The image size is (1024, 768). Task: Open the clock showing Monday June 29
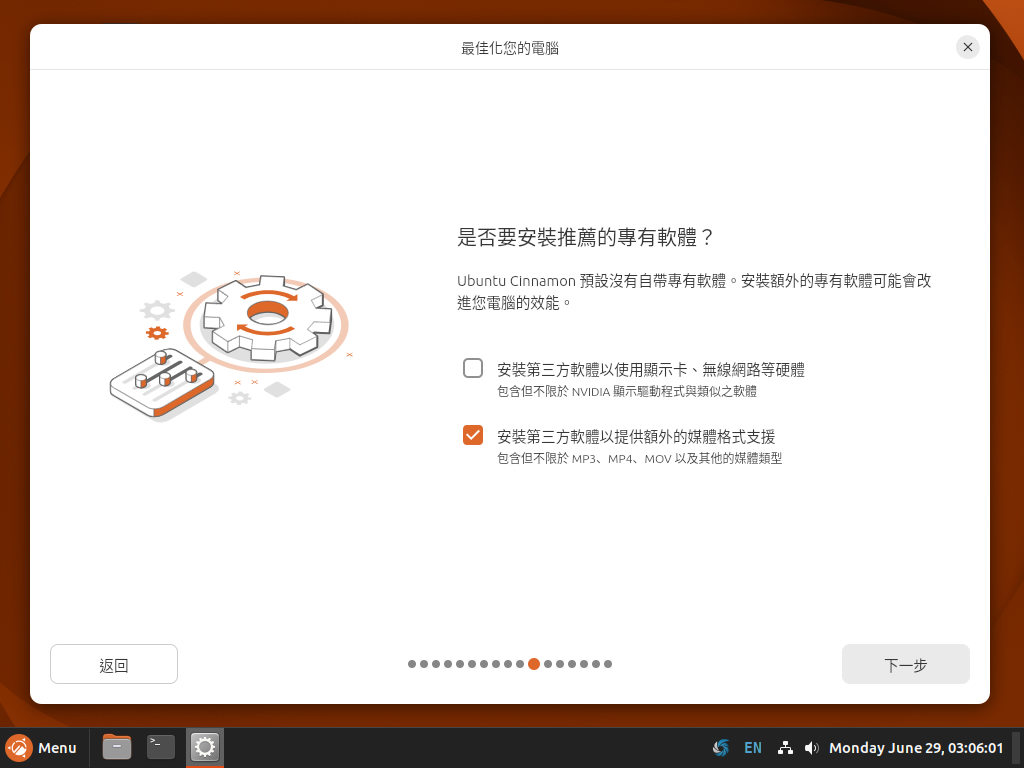click(916, 748)
